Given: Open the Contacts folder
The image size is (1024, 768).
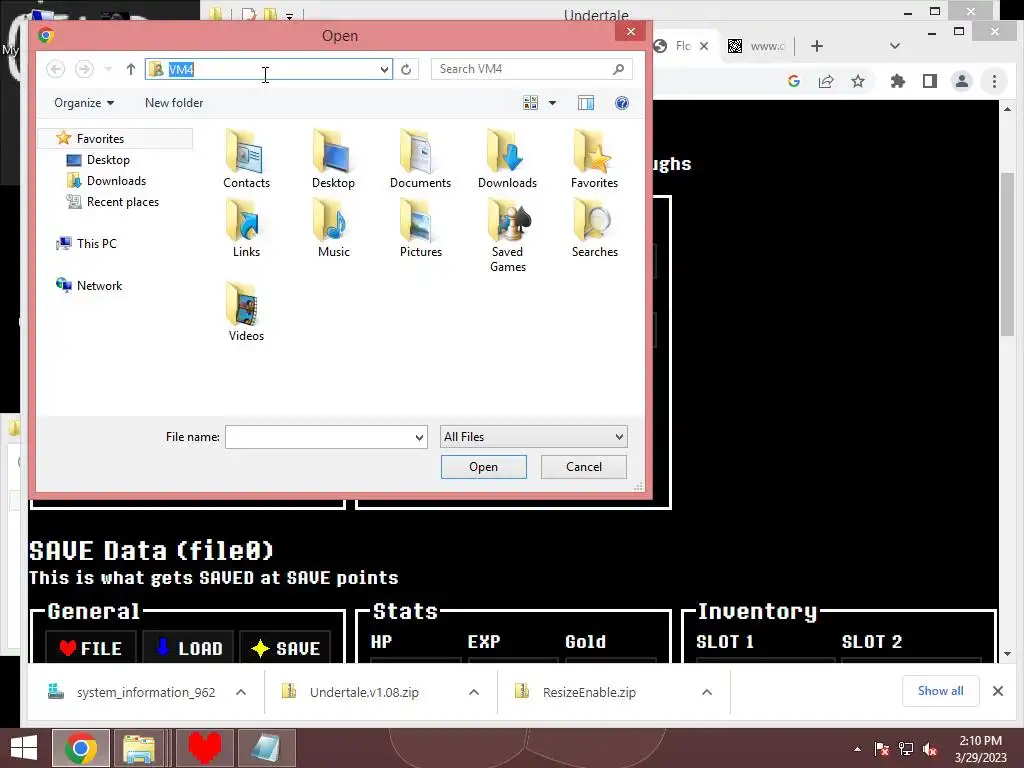Looking at the screenshot, I should click(246, 159).
